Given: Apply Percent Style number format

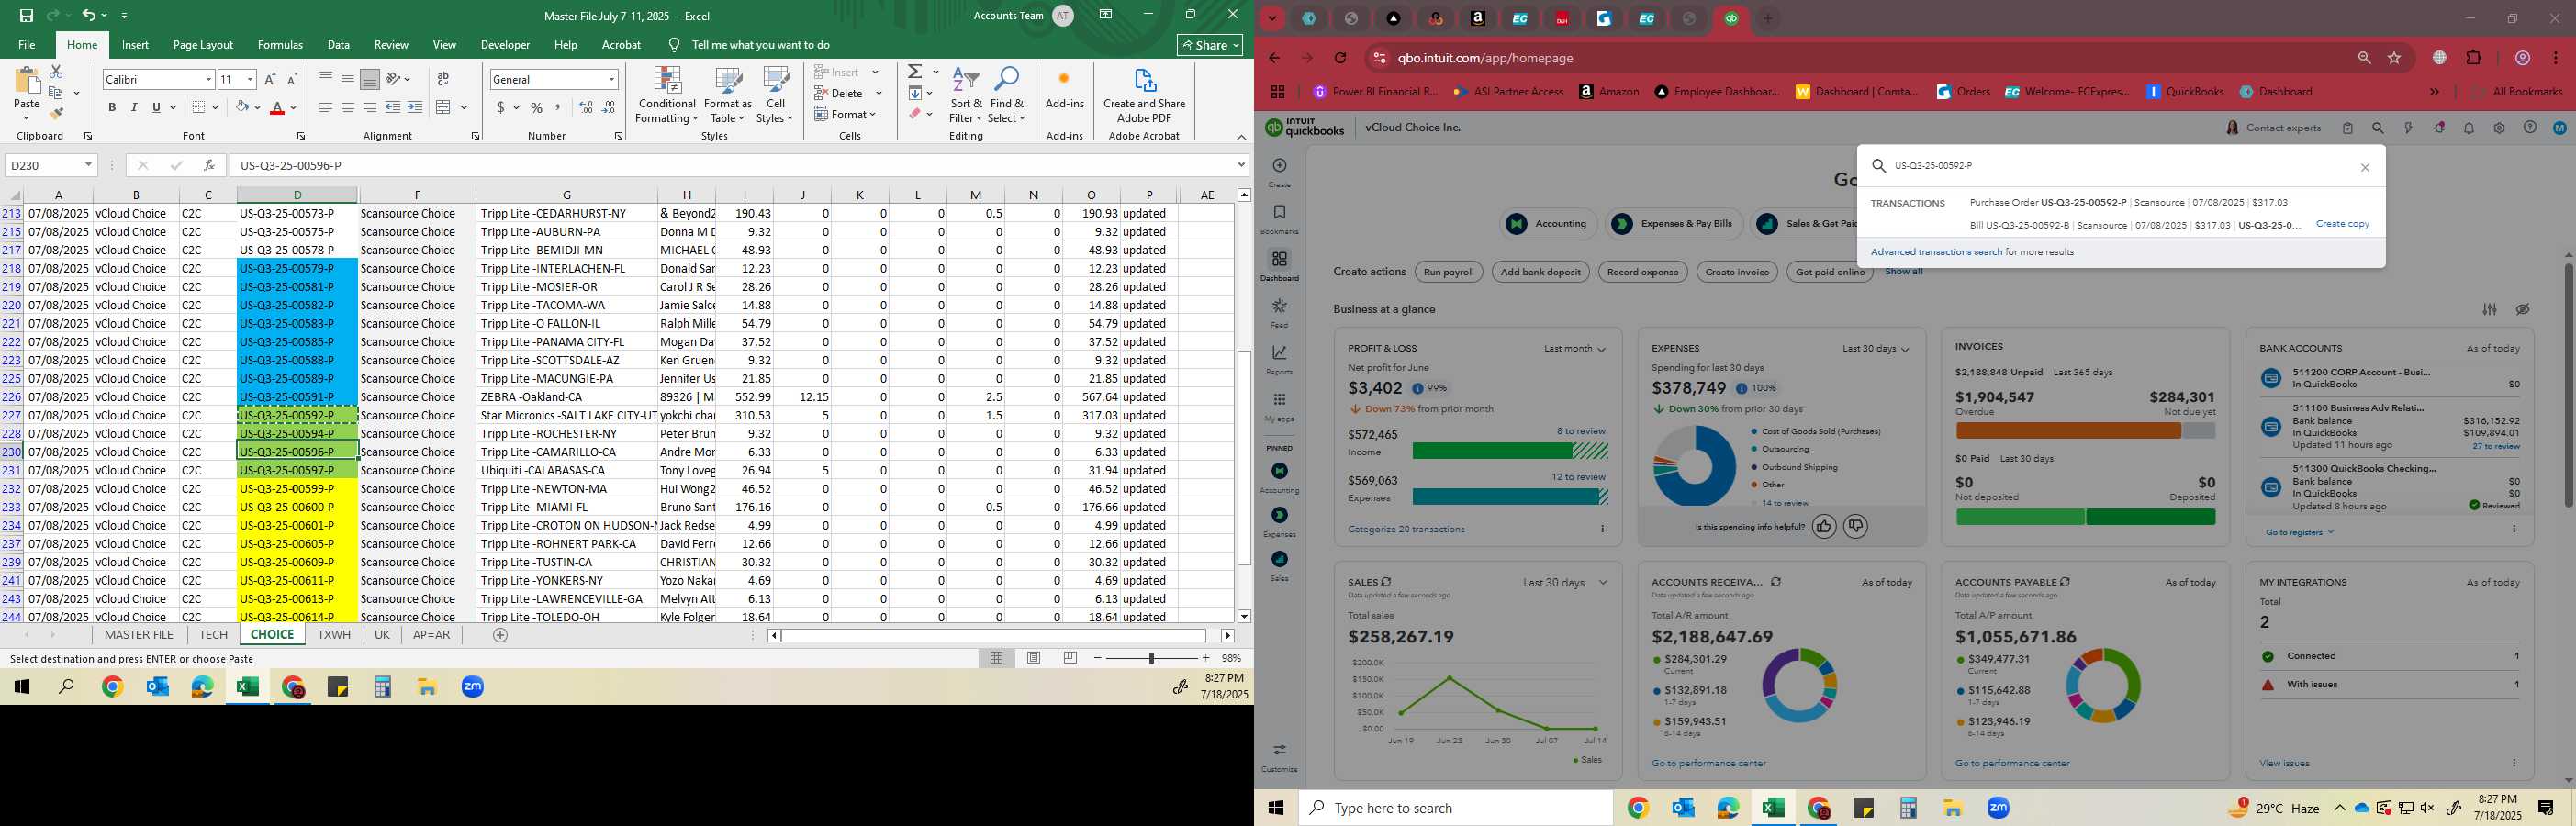Looking at the screenshot, I should point(537,108).
